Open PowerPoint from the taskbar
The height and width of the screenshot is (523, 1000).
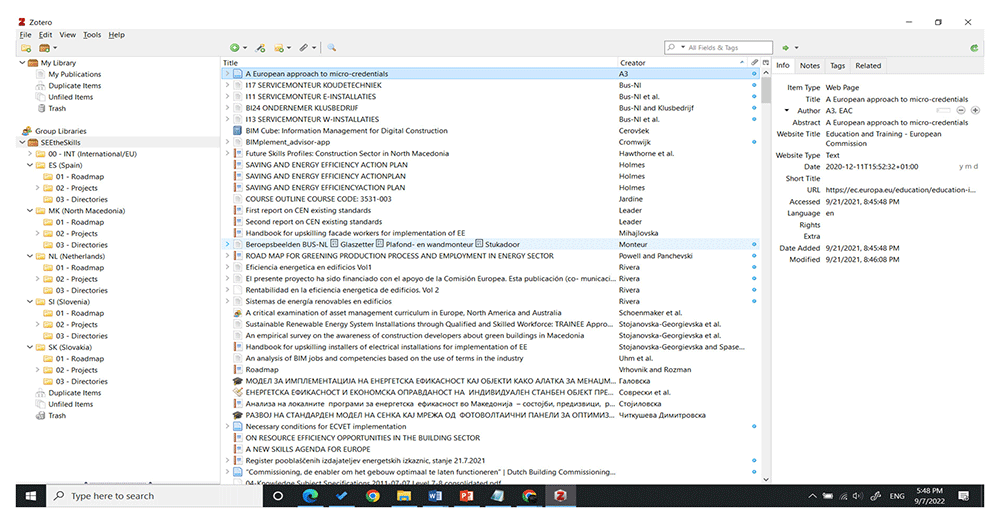[x=466, y=496]
